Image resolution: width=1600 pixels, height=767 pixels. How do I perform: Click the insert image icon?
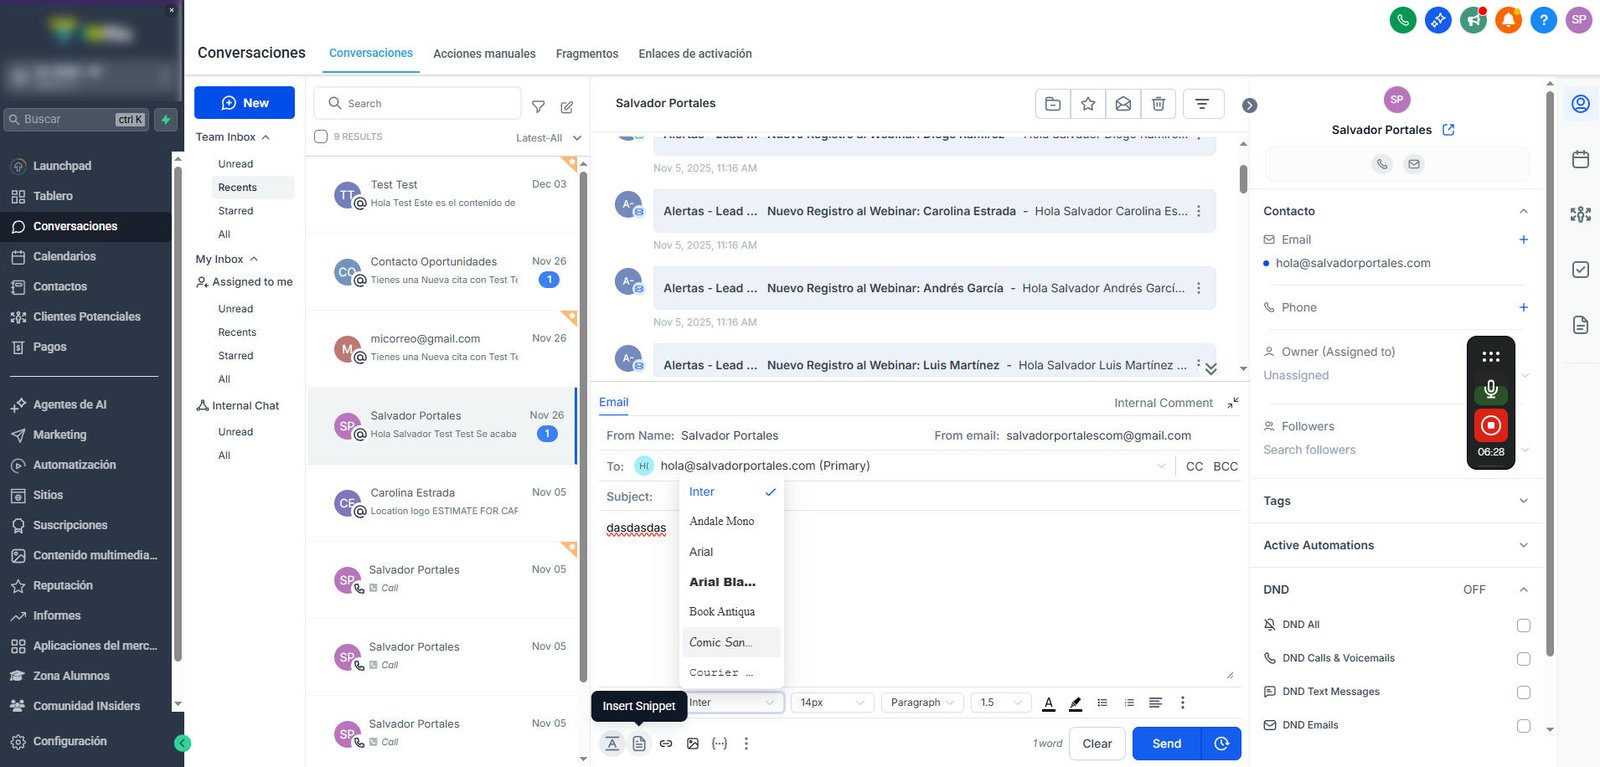click(693, 744)
